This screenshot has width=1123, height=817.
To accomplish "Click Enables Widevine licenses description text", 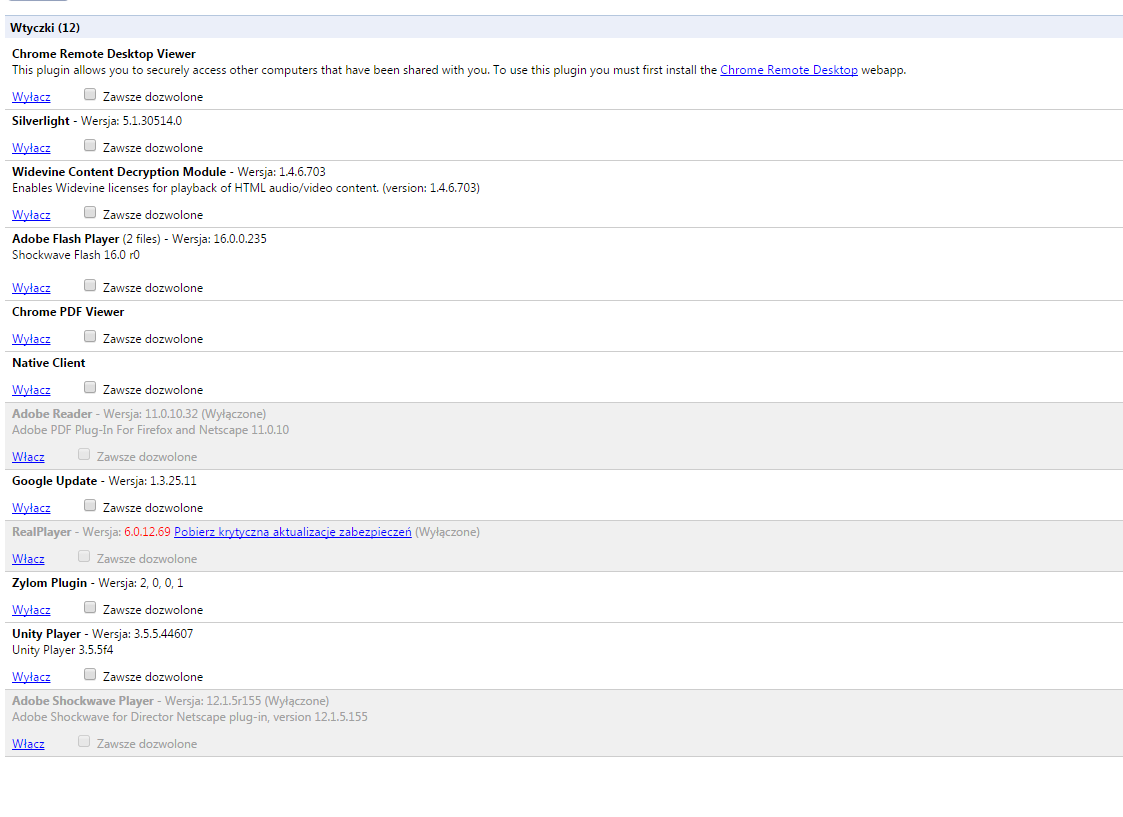I will point(246,188).
